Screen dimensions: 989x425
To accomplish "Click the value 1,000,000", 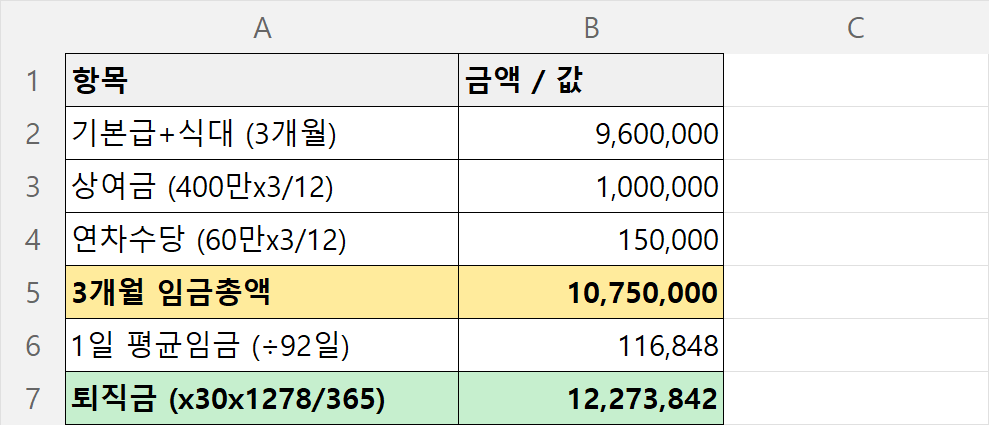I will click(591, 186).
